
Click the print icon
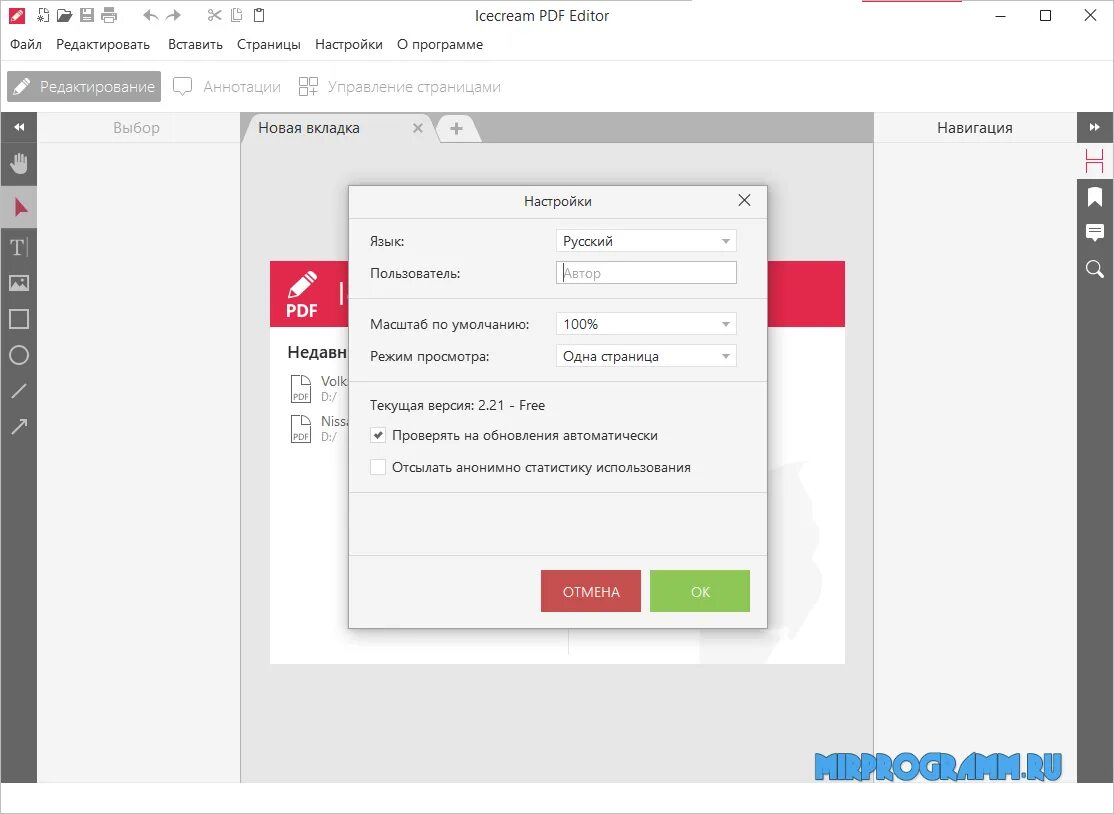pyautogui.click(x=109, y=15)
